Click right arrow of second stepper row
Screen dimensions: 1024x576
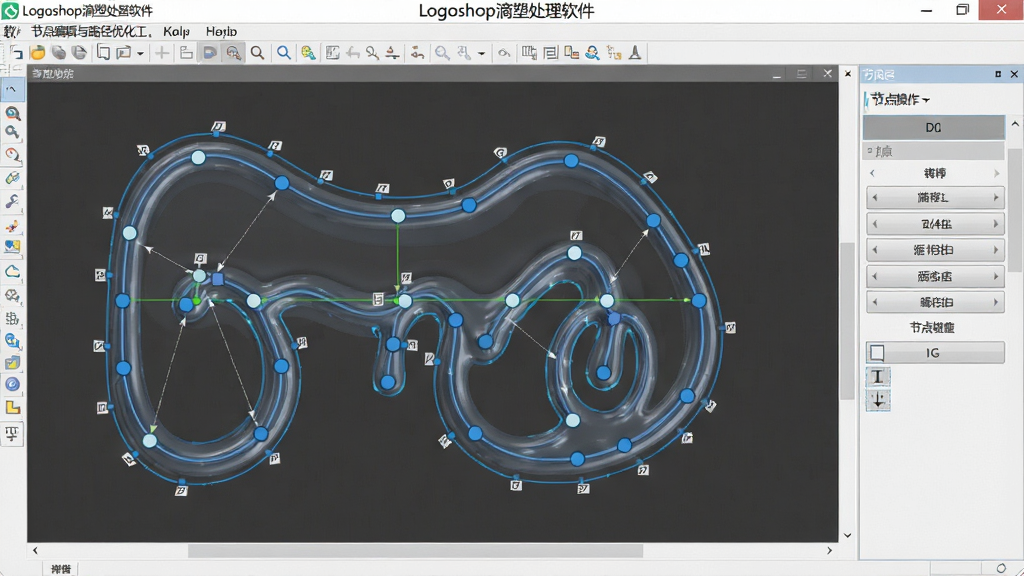click(x=996, y=224)
